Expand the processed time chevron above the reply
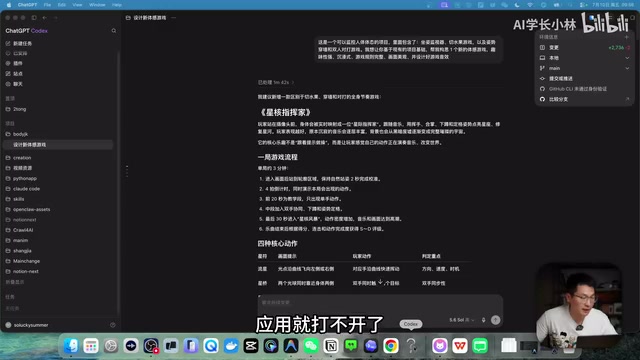640x360 pixels. pyautogui.click(x=293, y=82)
